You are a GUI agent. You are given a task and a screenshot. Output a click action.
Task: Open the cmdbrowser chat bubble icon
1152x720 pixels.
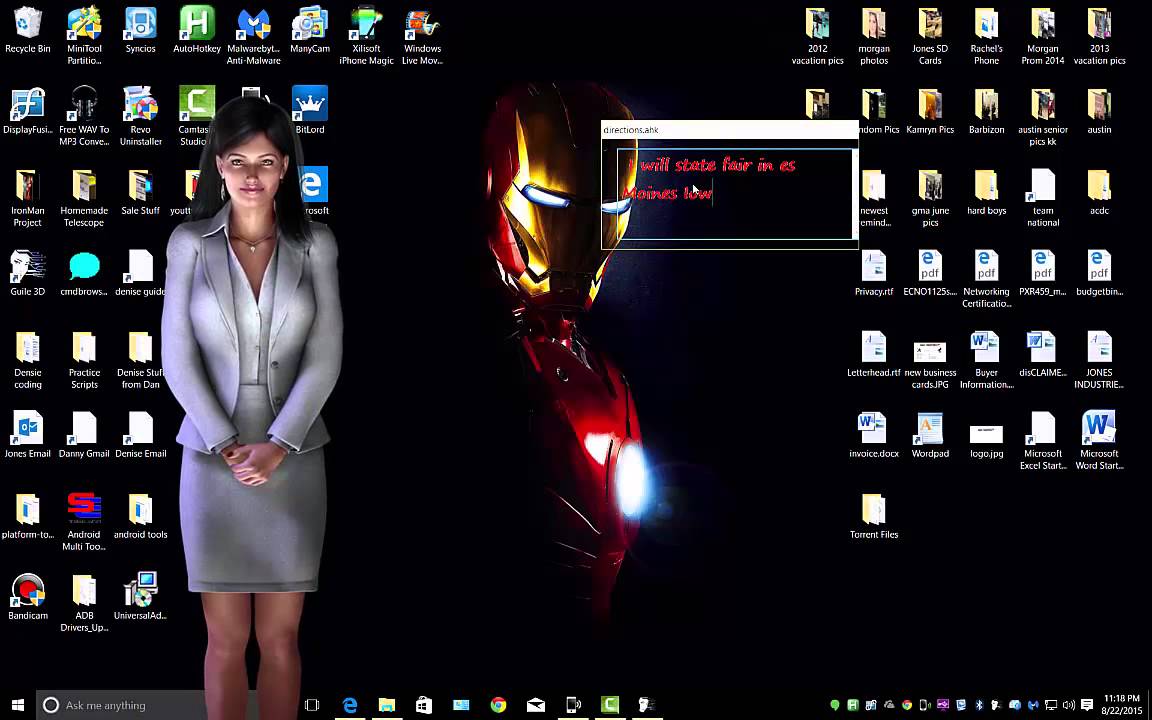[84, 273]
